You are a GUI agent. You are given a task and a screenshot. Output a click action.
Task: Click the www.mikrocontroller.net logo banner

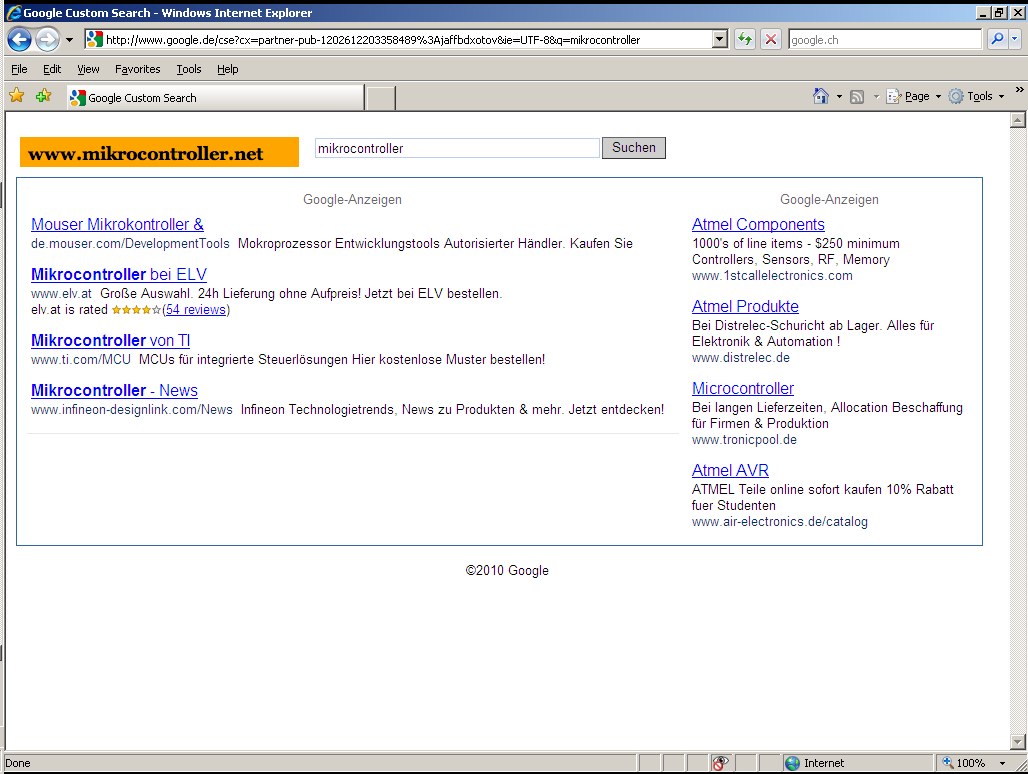pos(159,152)
